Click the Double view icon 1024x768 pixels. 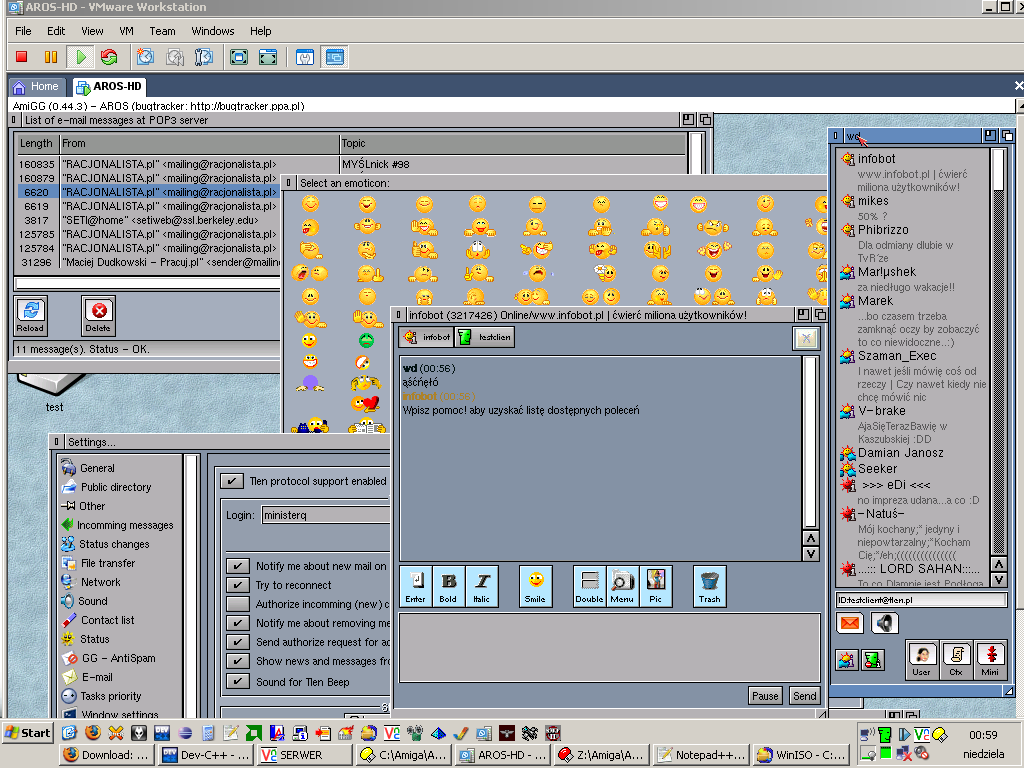[589, 586]
